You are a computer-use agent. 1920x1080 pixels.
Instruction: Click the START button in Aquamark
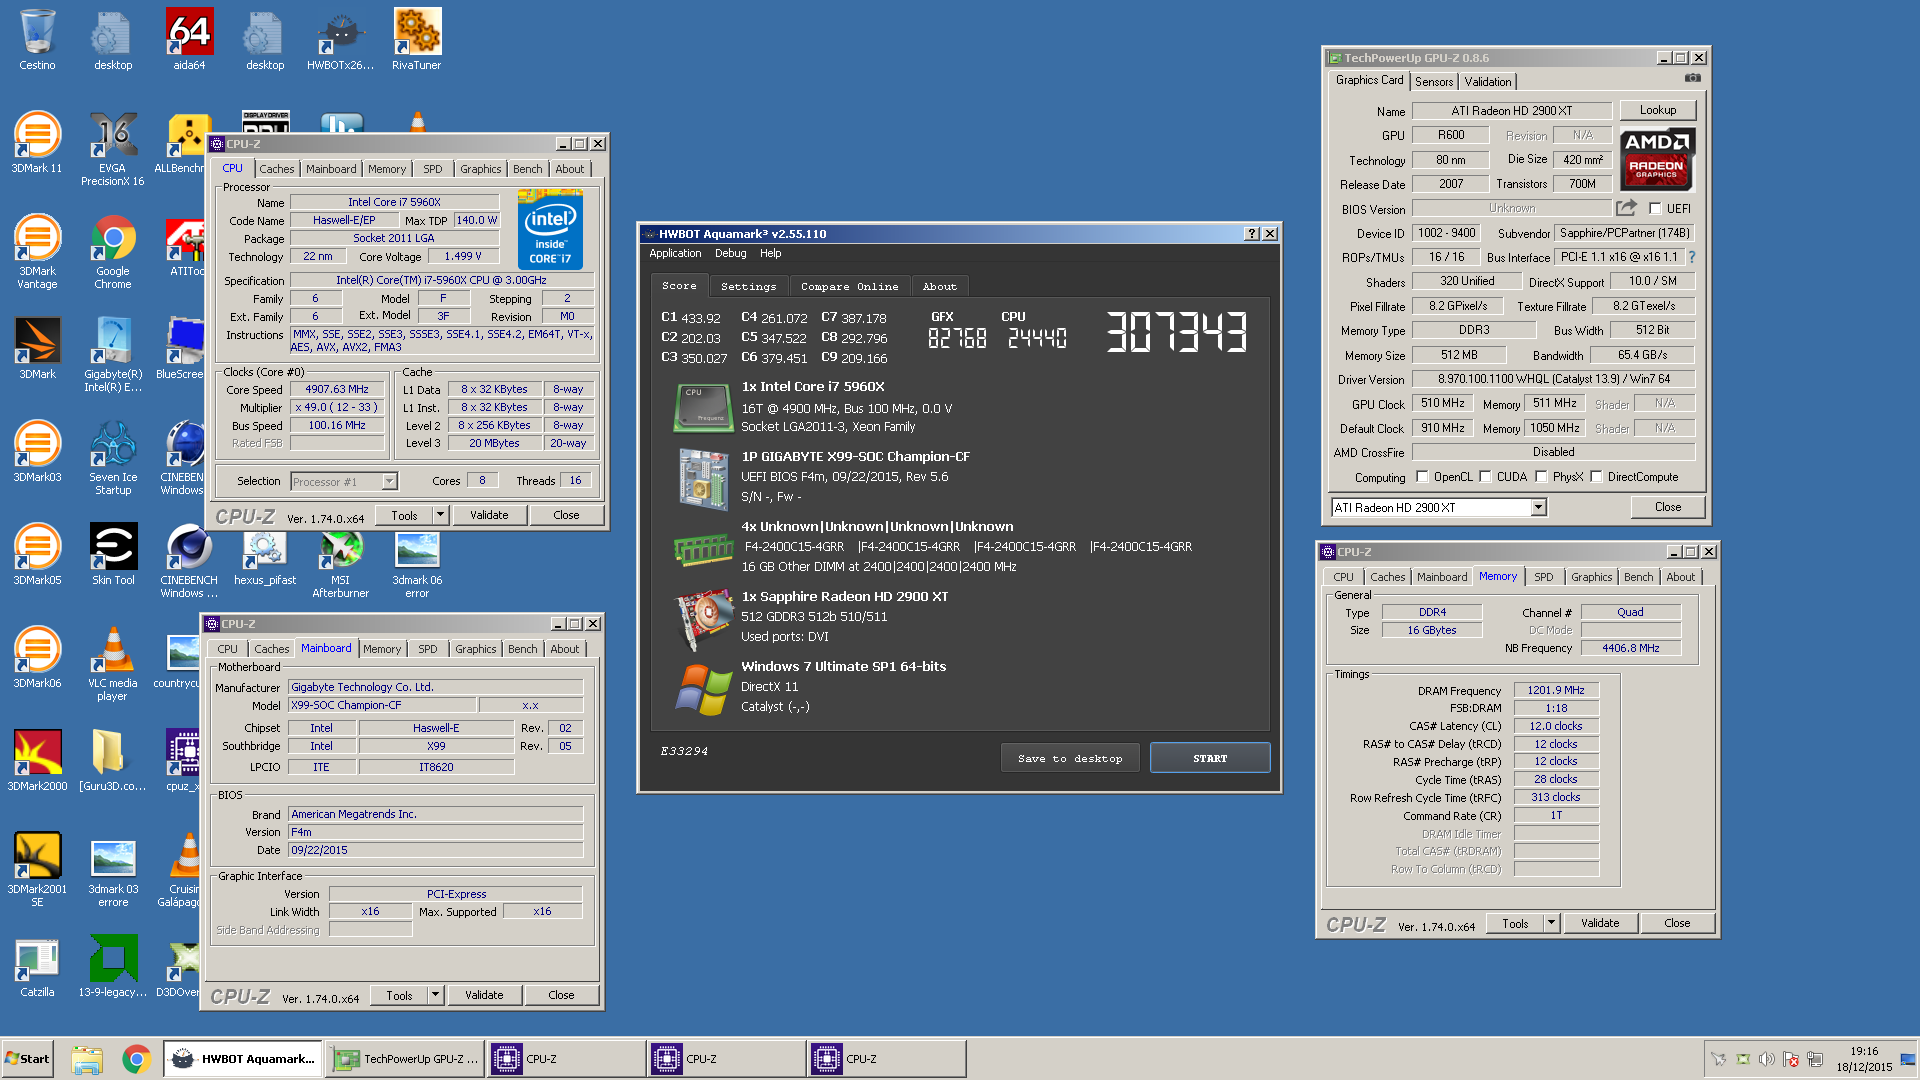click(1210, 758)
